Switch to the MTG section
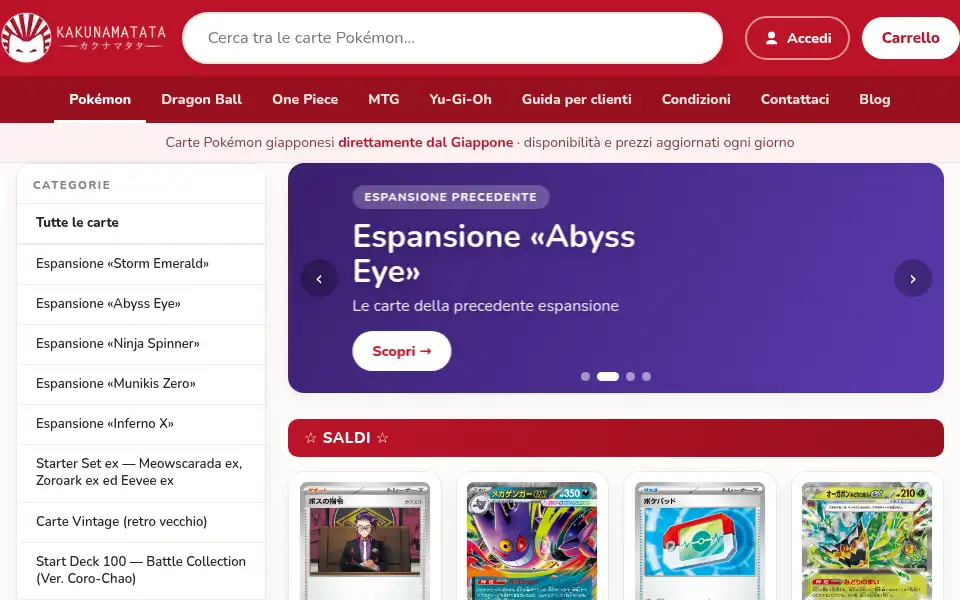The height and width of the screenshot is (600, 960). pyautogui.click(x=383, y=99)
